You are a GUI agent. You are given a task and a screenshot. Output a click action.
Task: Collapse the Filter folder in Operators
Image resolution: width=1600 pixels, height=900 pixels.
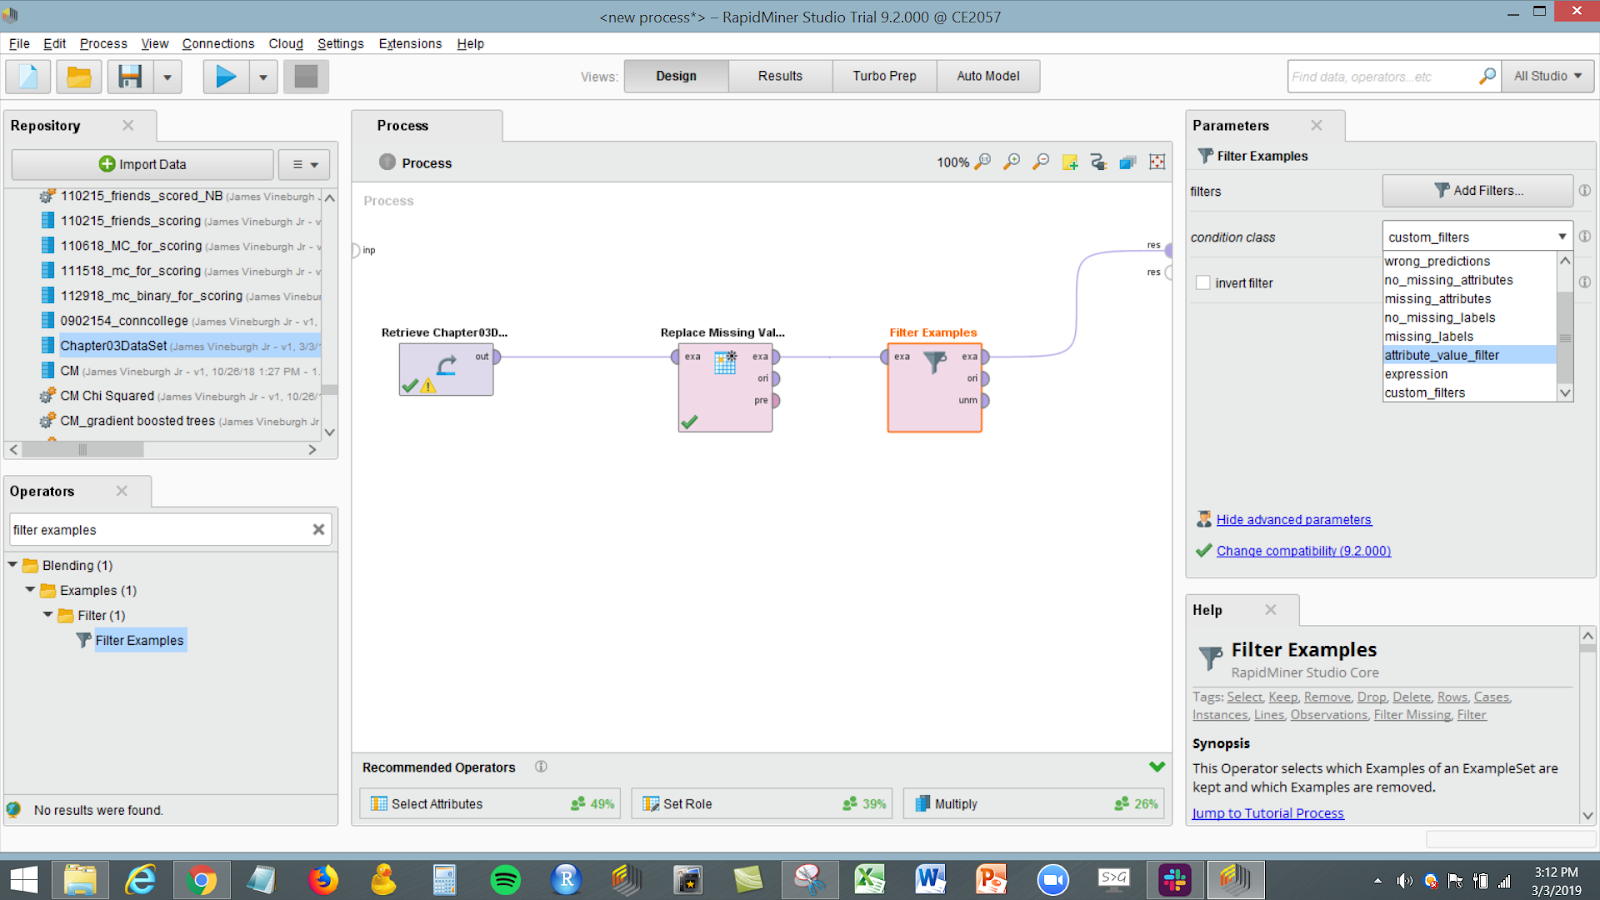coord(49,615)
